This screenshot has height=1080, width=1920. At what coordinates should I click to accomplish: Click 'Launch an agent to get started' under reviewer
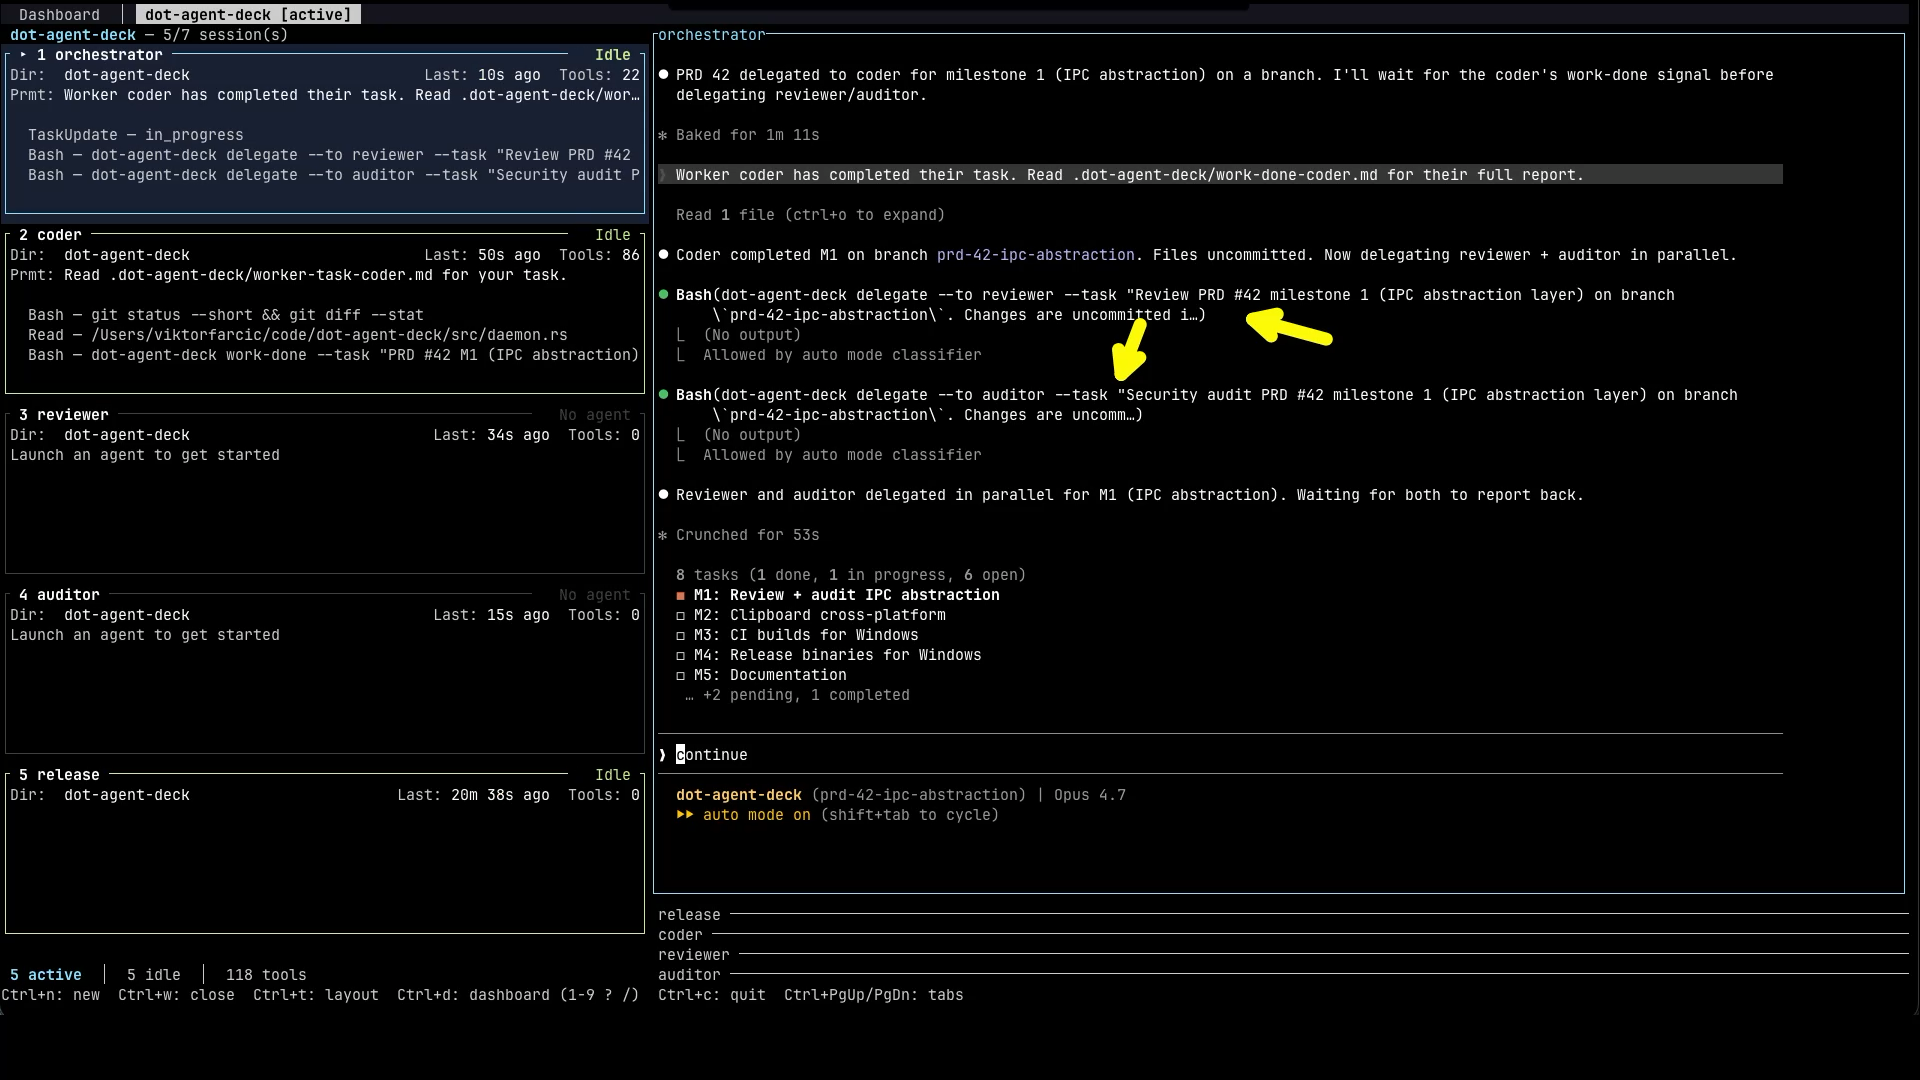point(145,455)
